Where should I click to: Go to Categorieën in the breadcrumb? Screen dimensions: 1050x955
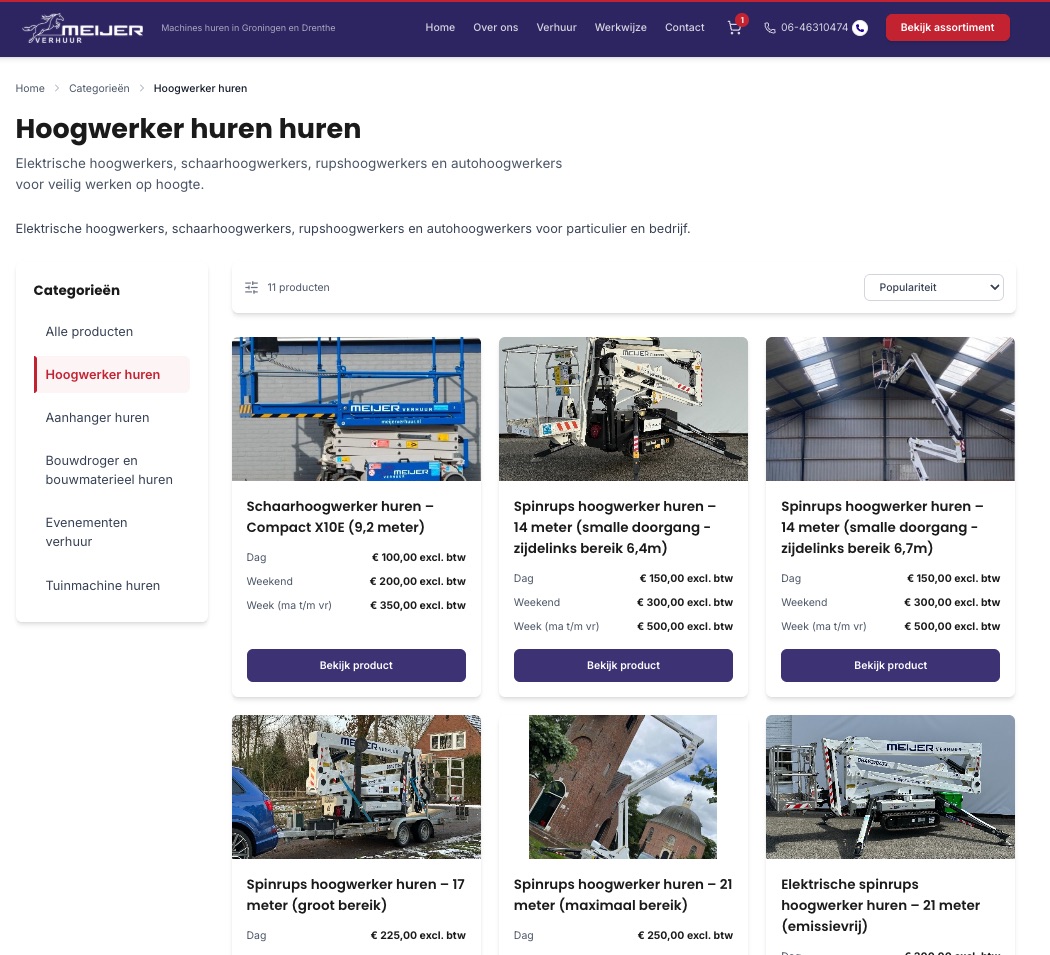pos(99,88)
